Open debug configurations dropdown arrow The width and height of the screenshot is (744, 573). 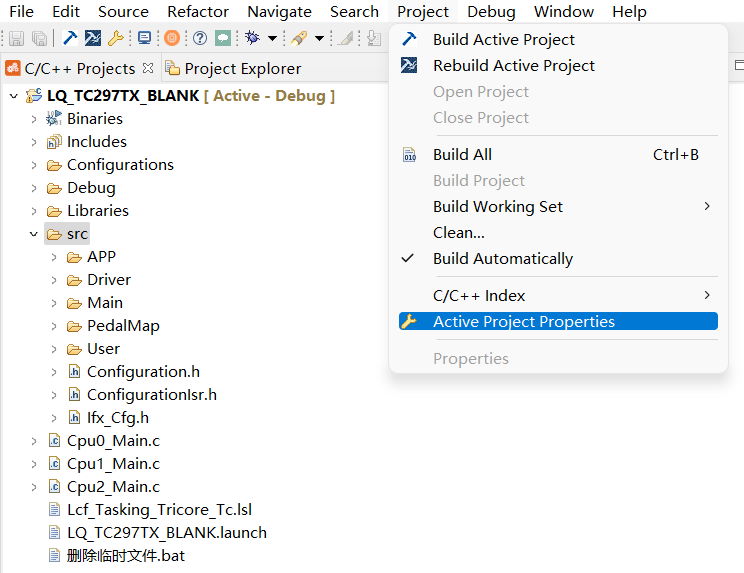(x=271, y=38)
